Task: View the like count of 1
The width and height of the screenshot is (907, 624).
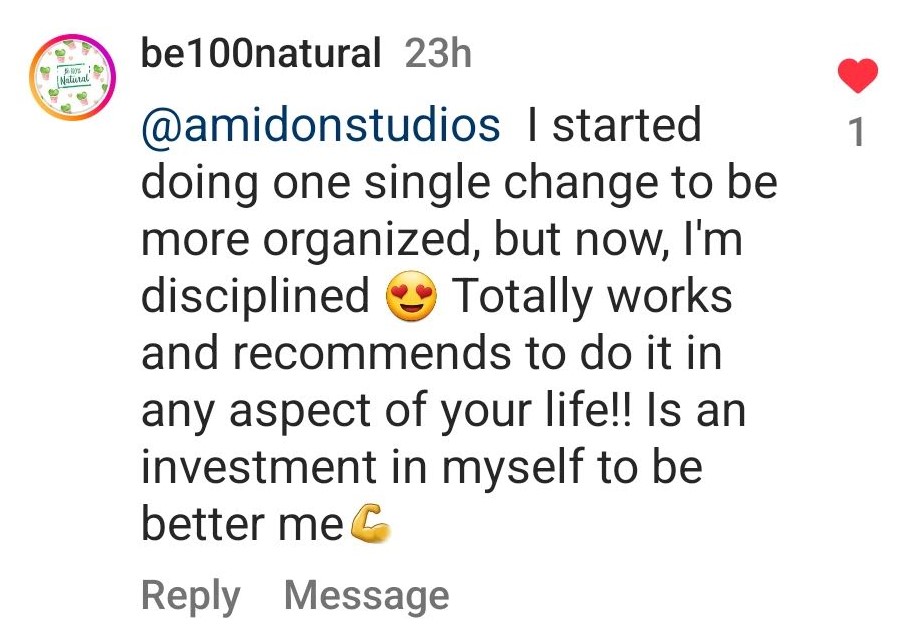Action: click(x=855, y=132)
